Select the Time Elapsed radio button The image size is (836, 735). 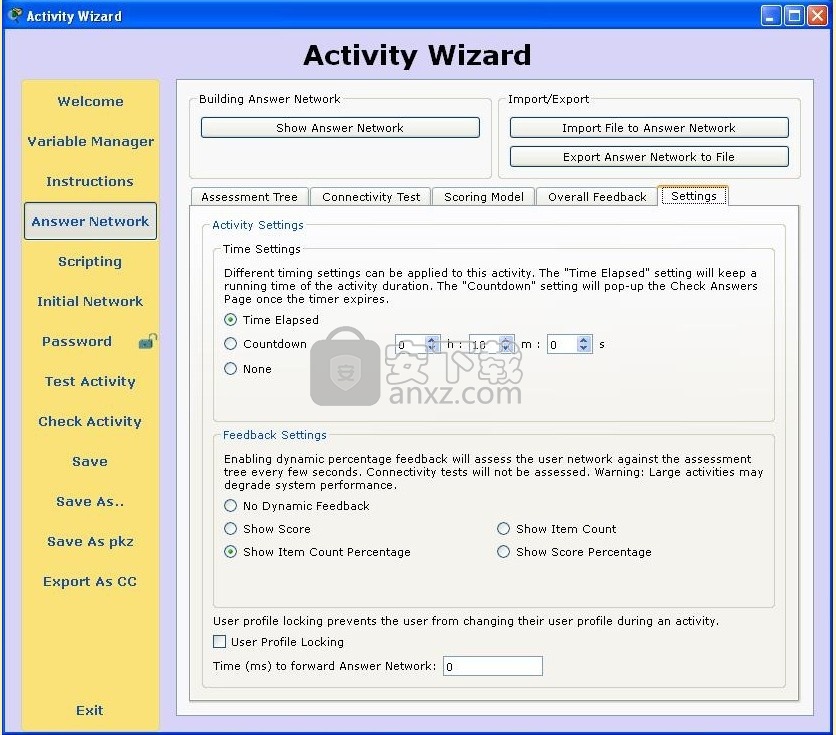[x=230, y=320]
